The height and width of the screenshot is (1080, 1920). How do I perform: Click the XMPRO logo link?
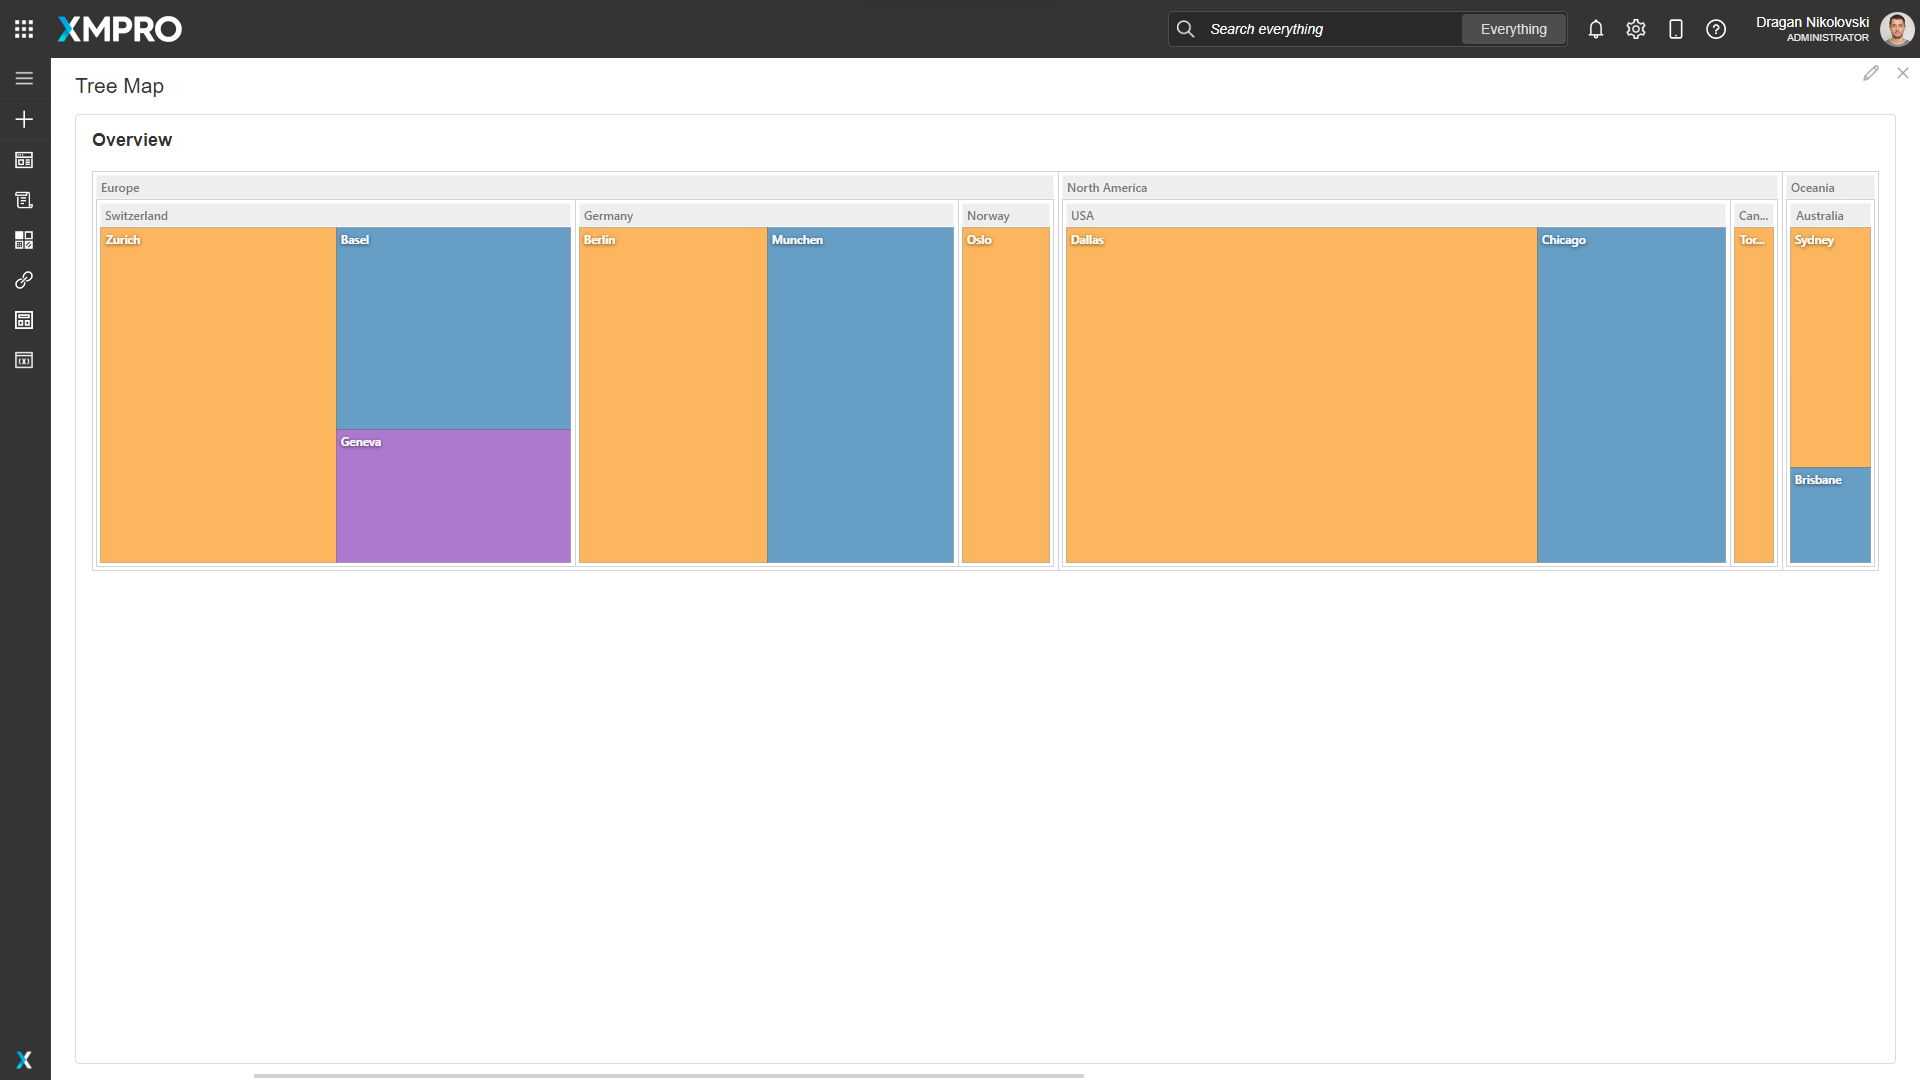tap(120, 29)
